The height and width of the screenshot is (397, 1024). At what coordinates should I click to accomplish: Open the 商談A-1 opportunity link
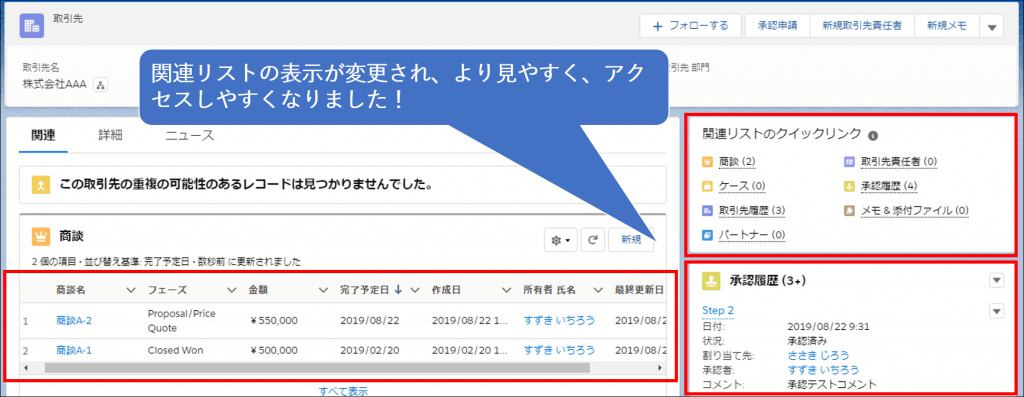tap(74, 351)
